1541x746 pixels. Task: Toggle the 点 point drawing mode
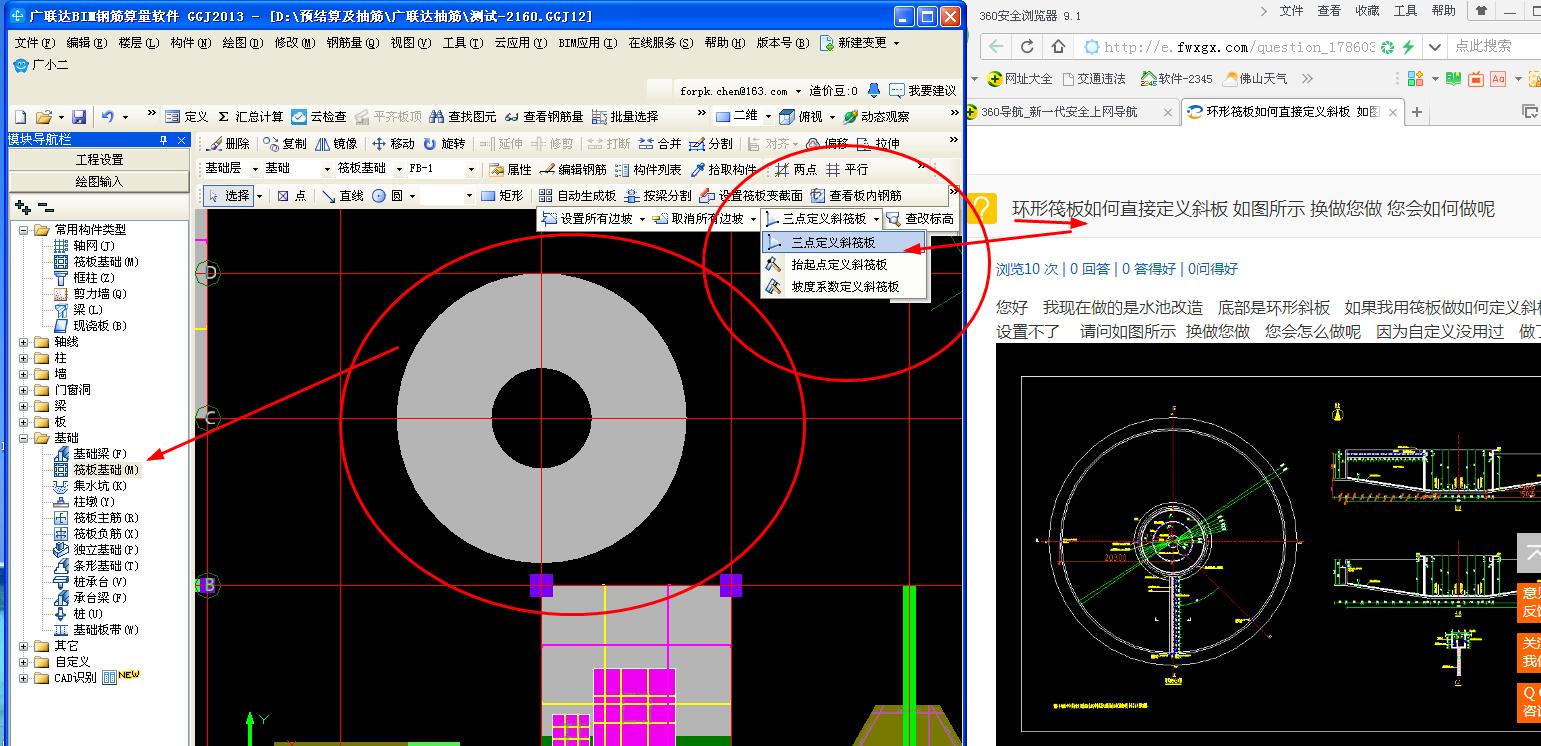(x=292, y=196)
